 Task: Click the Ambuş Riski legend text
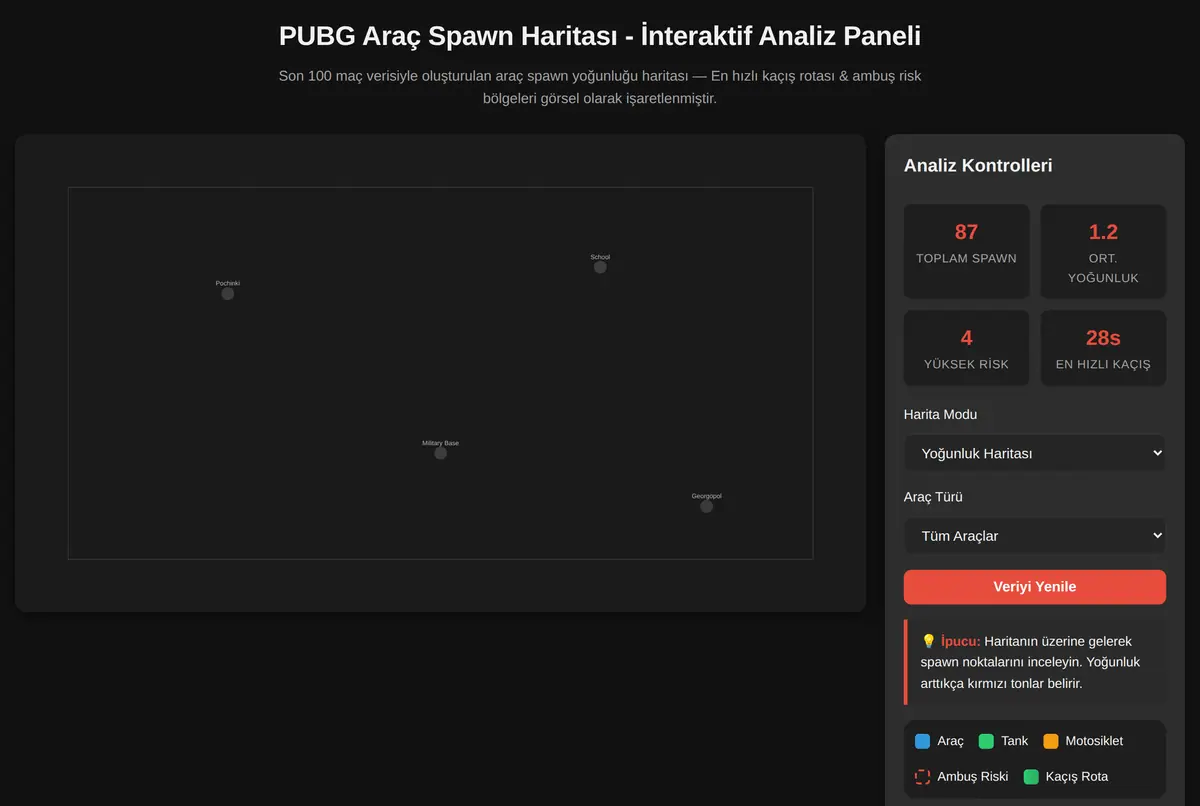(973, 776)
